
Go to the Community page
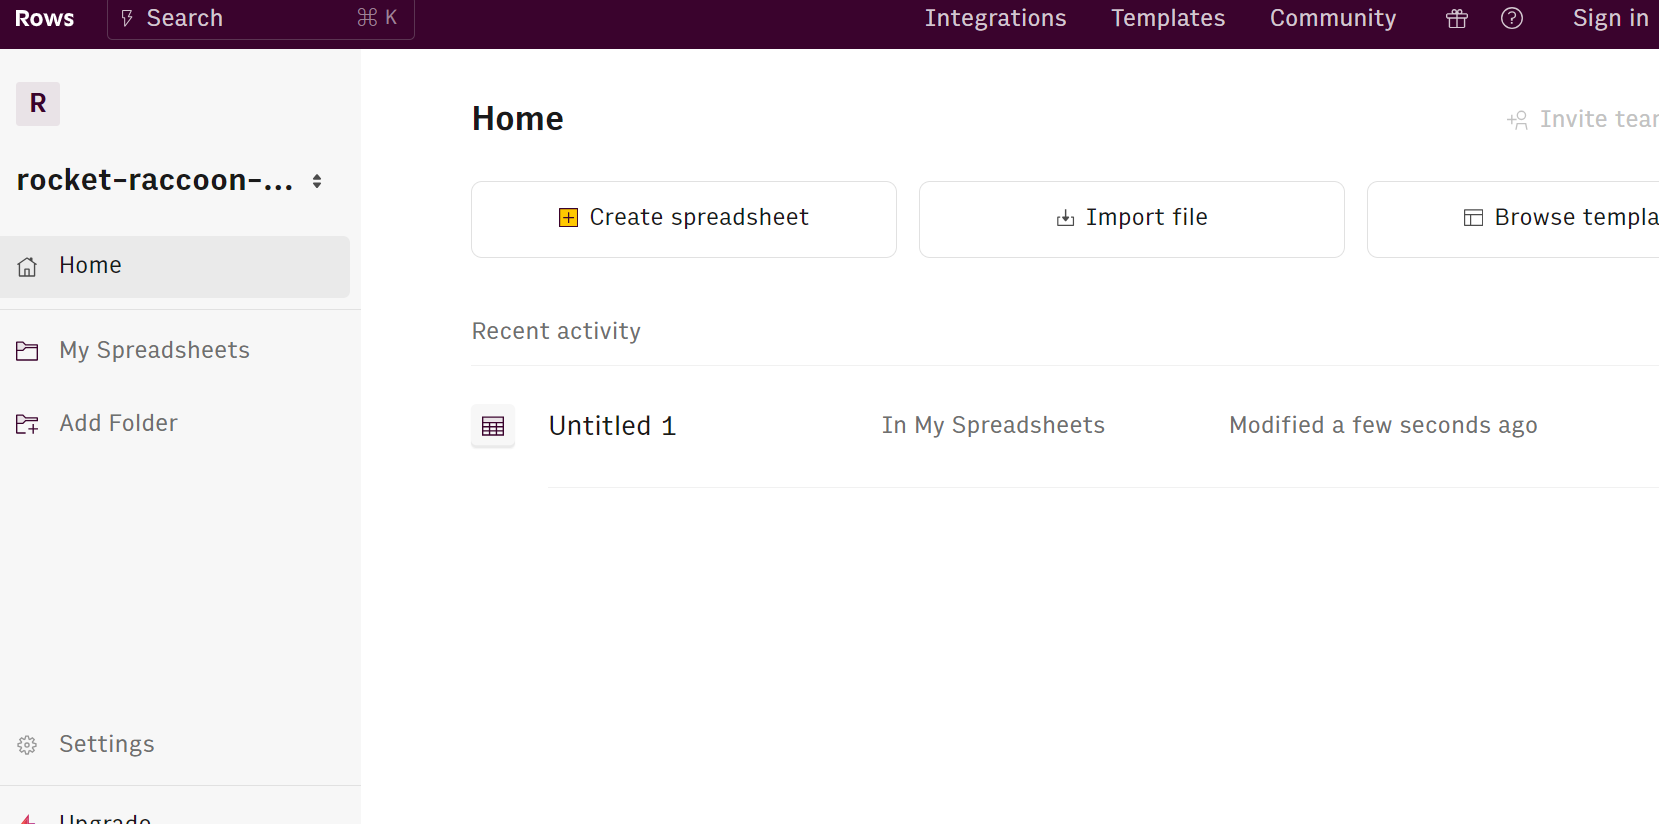click(x=1332, y=19)
